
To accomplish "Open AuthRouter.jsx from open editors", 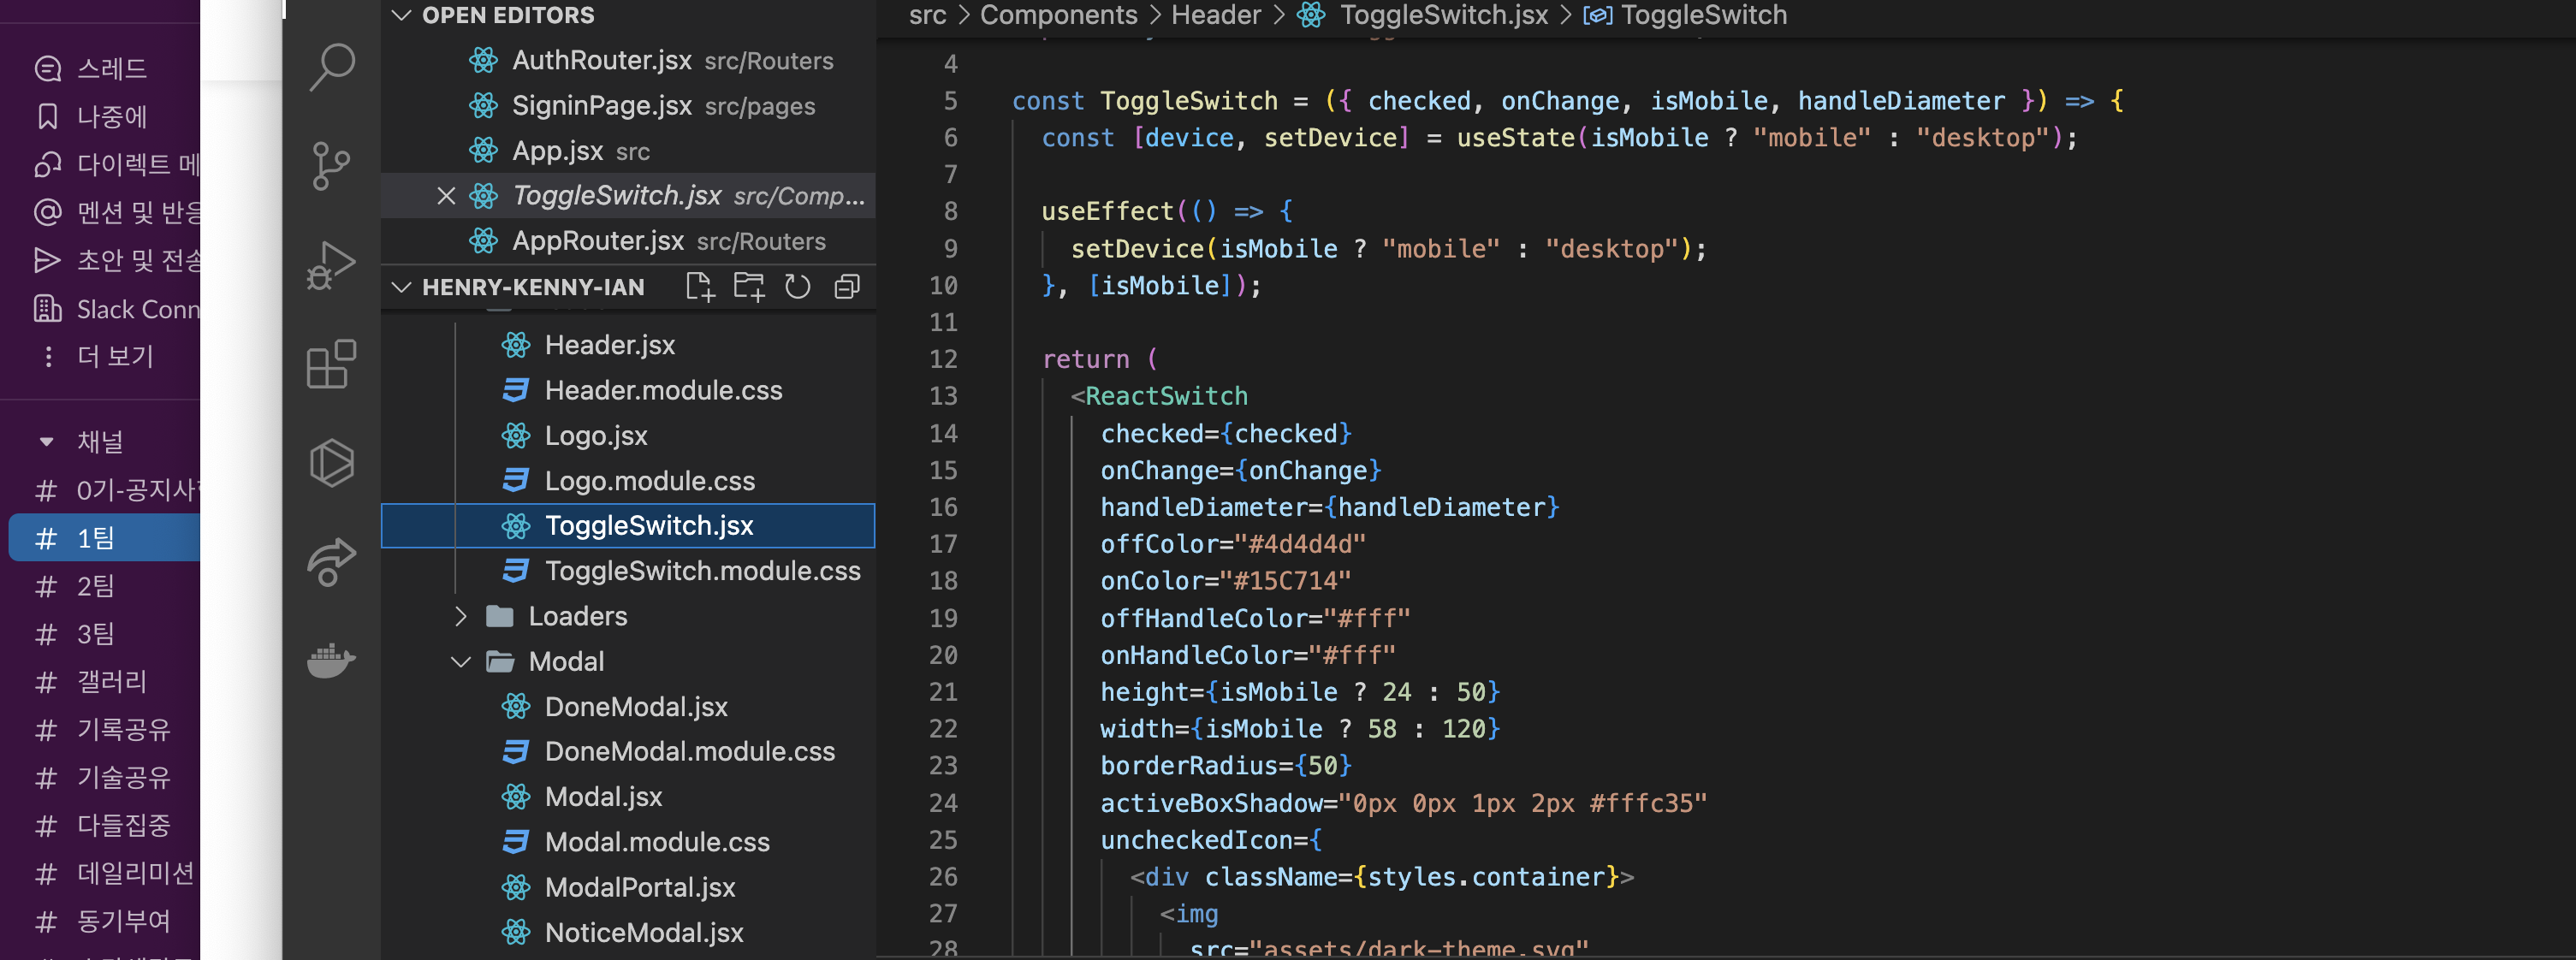I will pos(601,60).
